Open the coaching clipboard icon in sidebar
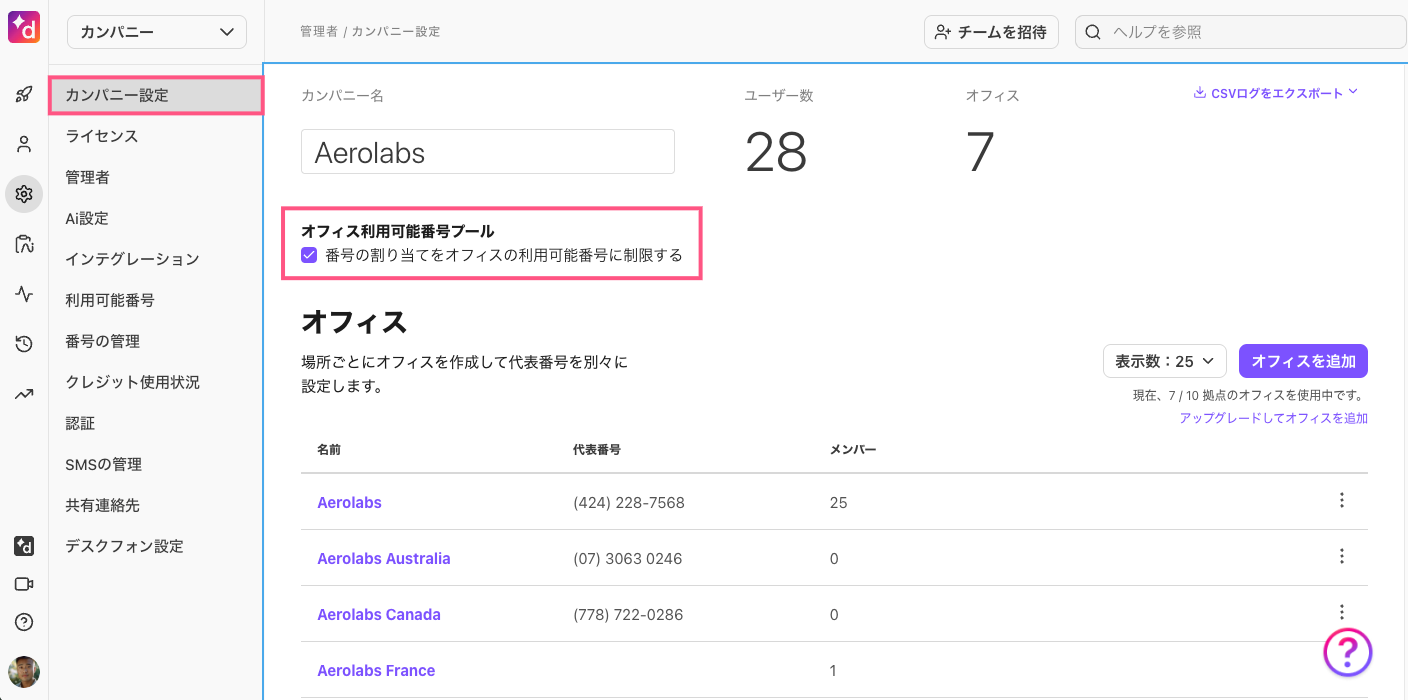The width and height of the screenshot is (1408, 700). [24, 244]
